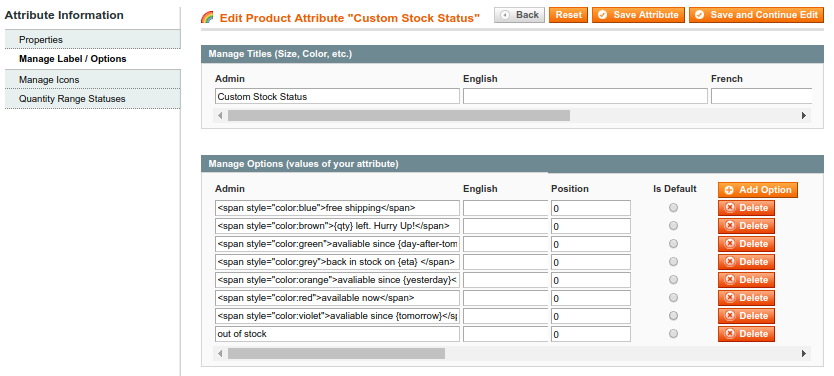Delete the 'out of stock' option
The width and height of the screenshot is (834, 376).
[746, 334]
